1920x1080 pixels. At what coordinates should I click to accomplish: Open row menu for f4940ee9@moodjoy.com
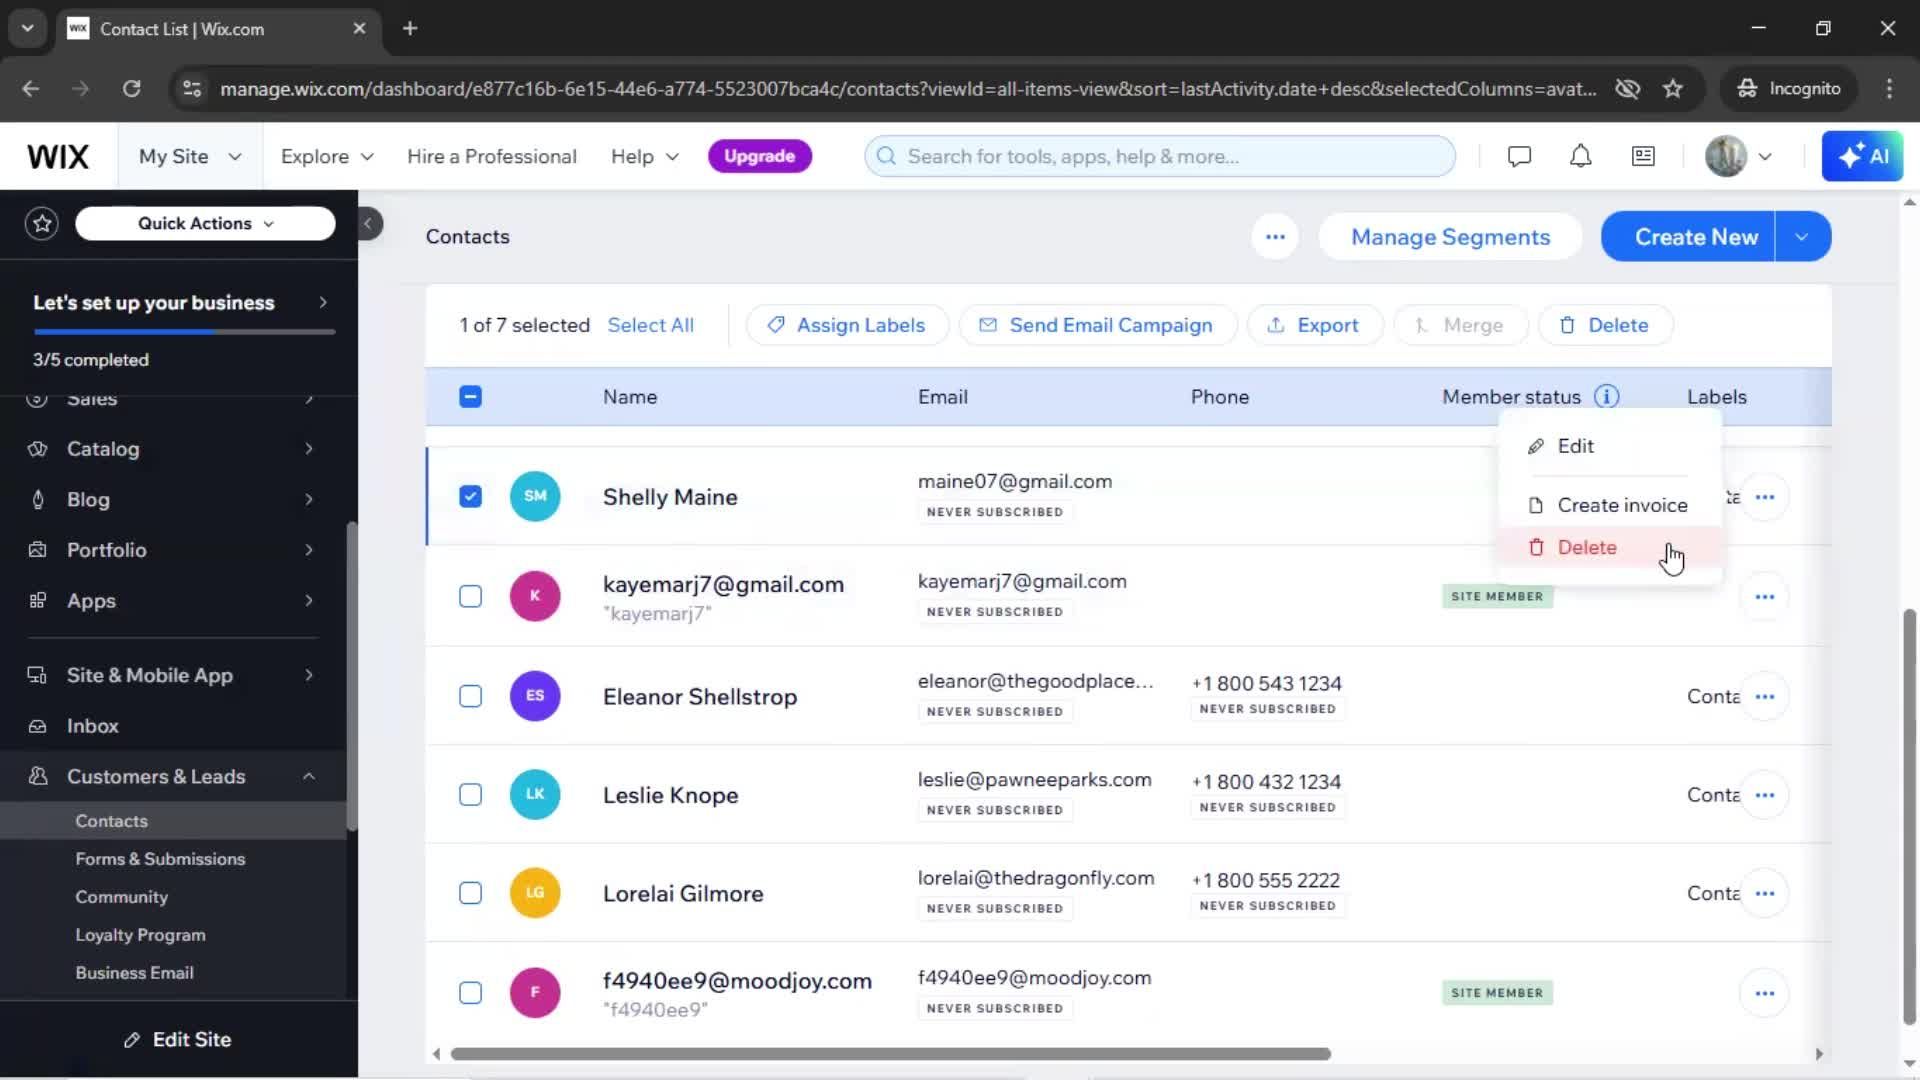point(1764,993)
